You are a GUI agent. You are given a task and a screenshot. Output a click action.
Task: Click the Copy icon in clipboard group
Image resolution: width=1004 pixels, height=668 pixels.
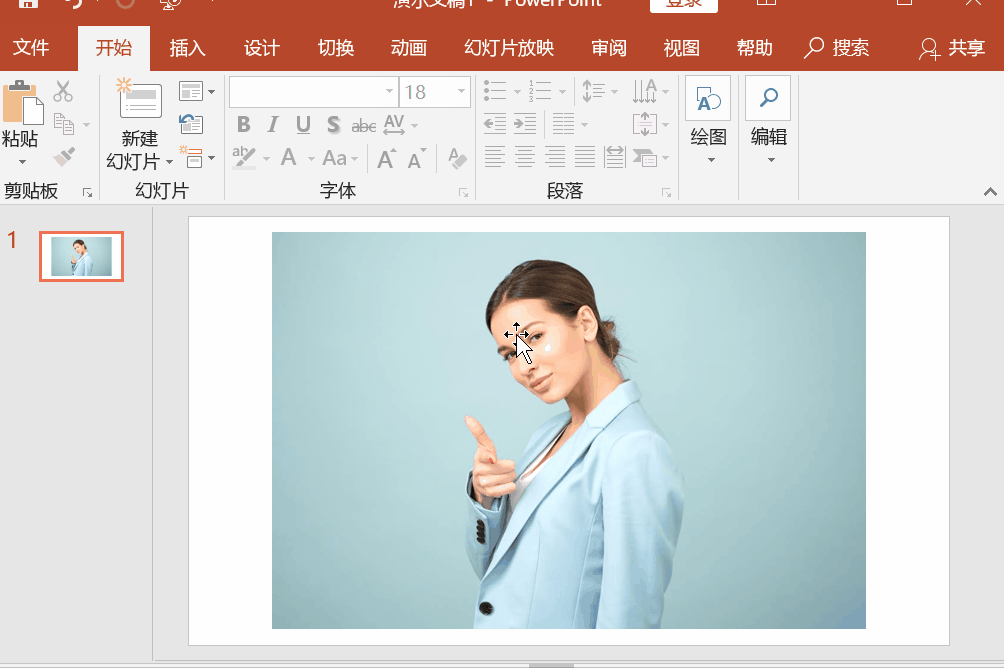tap(63, 124)
